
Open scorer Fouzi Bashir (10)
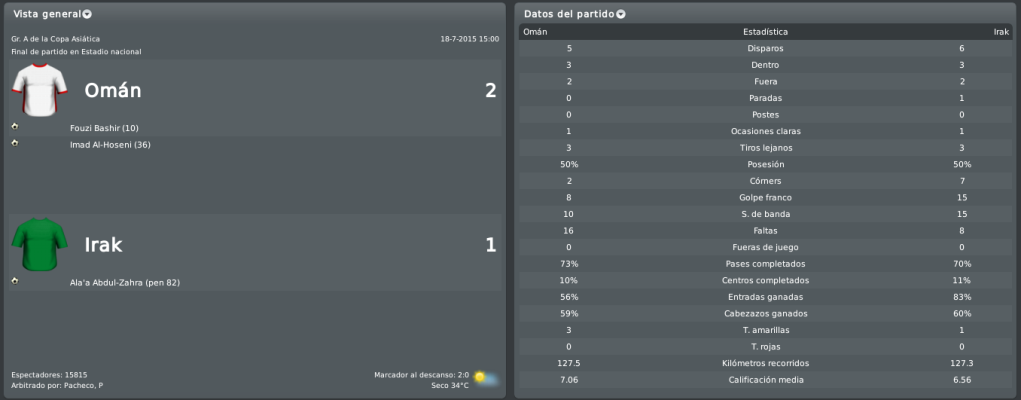point(104,128)
